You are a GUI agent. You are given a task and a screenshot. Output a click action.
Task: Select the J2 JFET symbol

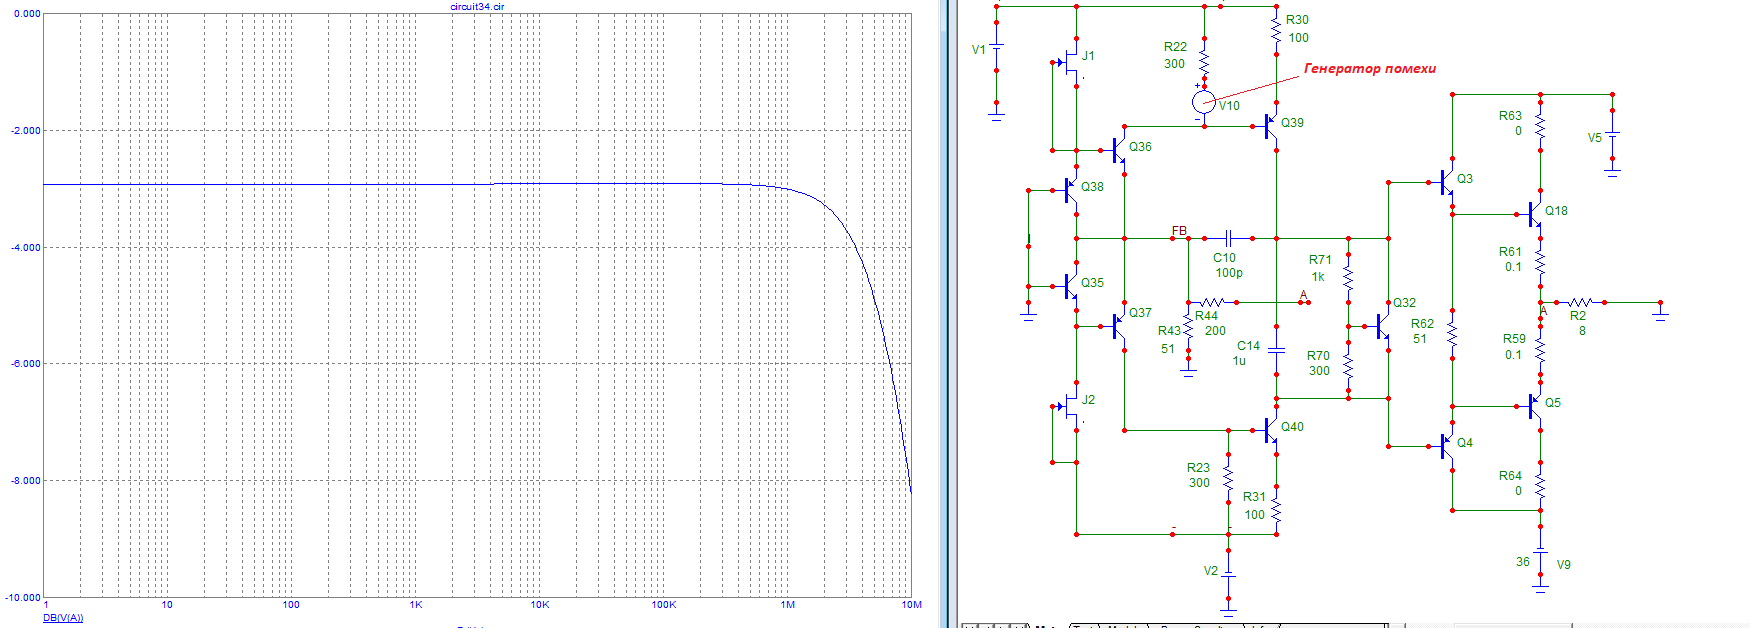(1069, 406)
